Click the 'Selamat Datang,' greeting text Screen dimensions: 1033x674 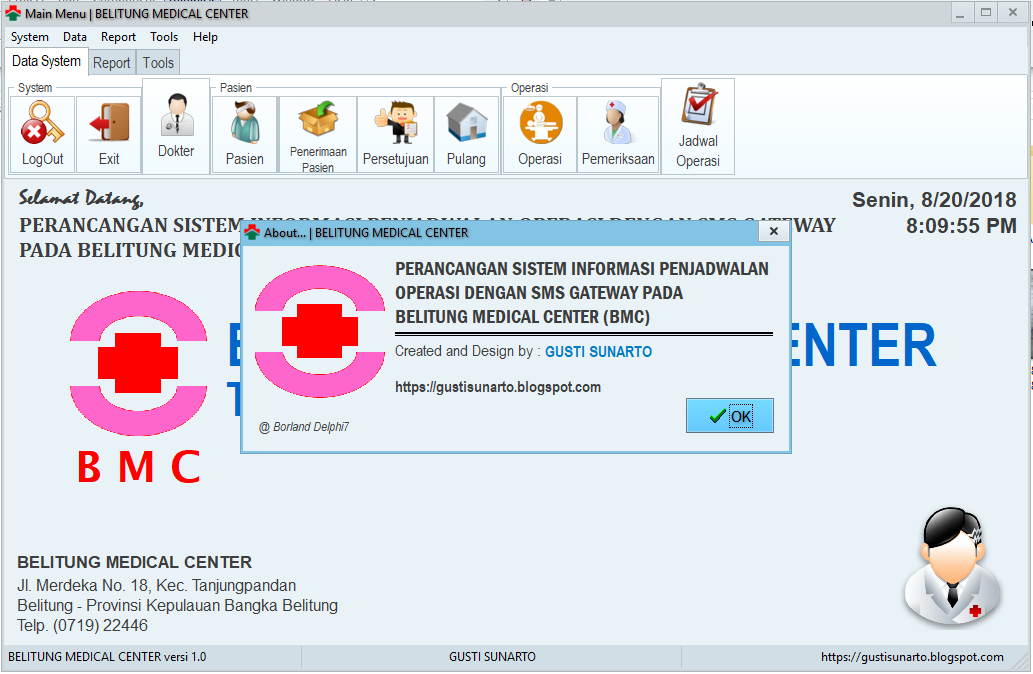(81, 198)
